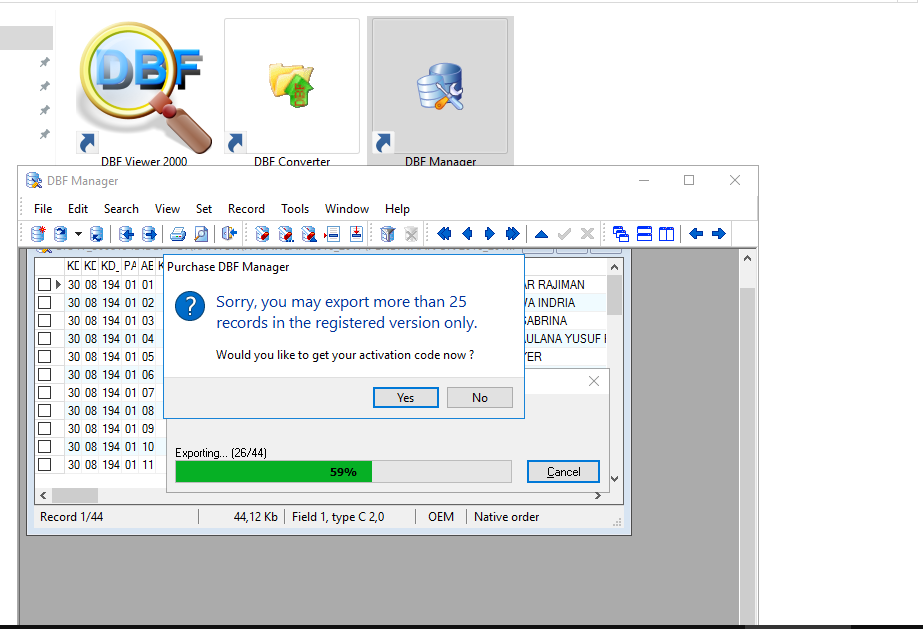Screen dimensions: 923x629
Task: Click the table scroll right arrow
Action: [x=597, y=496]
